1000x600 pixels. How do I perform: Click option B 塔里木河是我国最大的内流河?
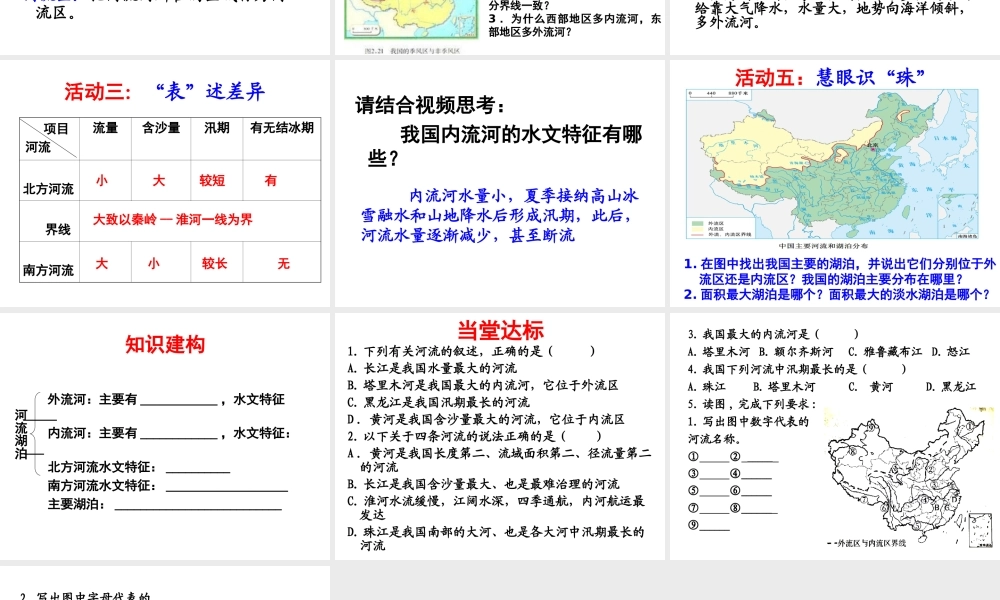point(483,386)
